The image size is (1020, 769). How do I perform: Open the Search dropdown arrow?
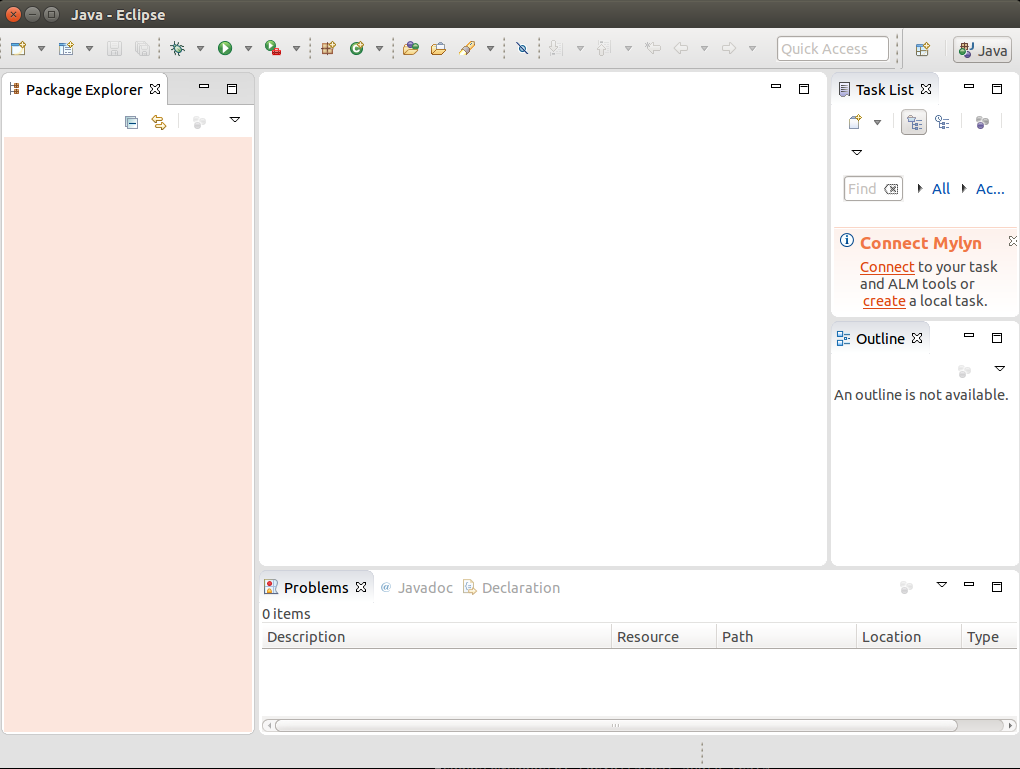tap(490, 48)
